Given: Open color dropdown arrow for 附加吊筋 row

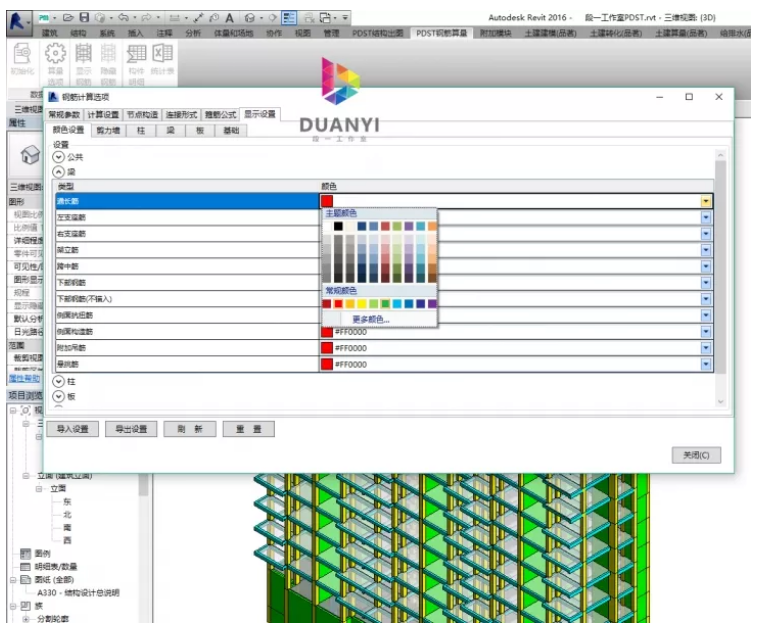Looking at the screenshot, I should click(x=706, y=348).
